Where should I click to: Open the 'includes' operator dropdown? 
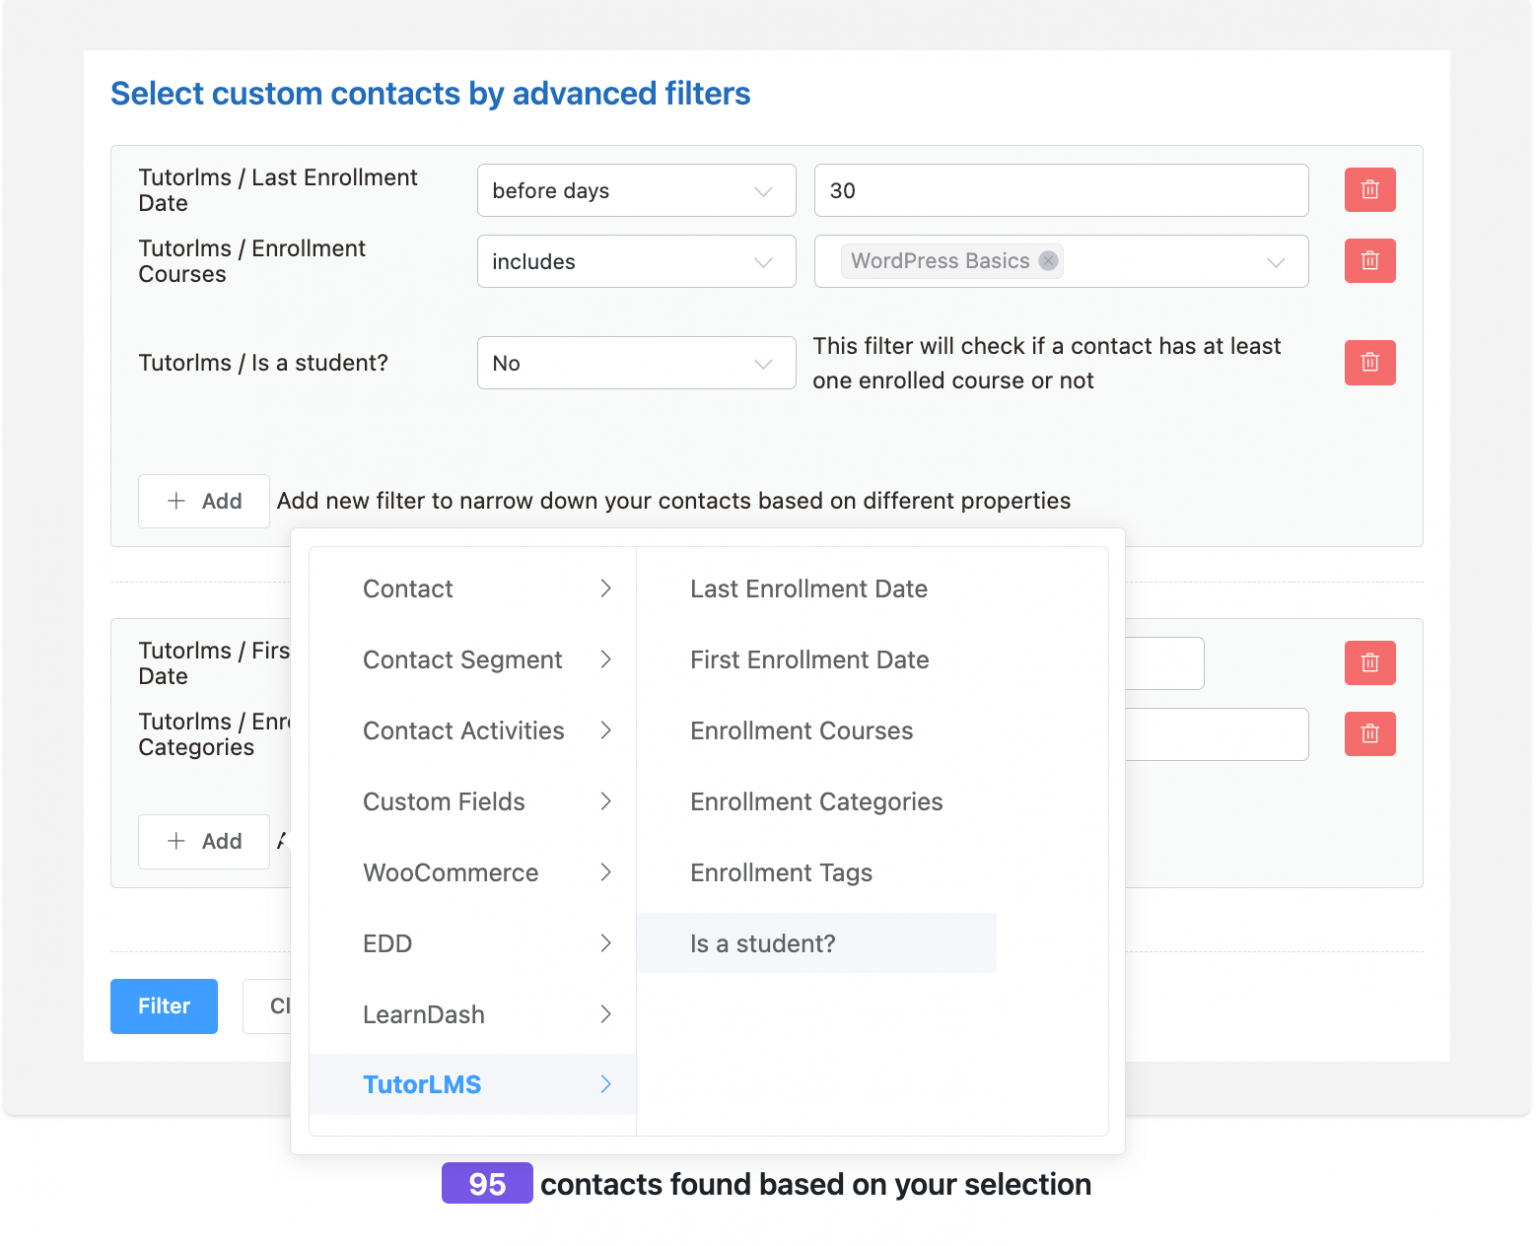pyautogui.click(x=635, y=261)
